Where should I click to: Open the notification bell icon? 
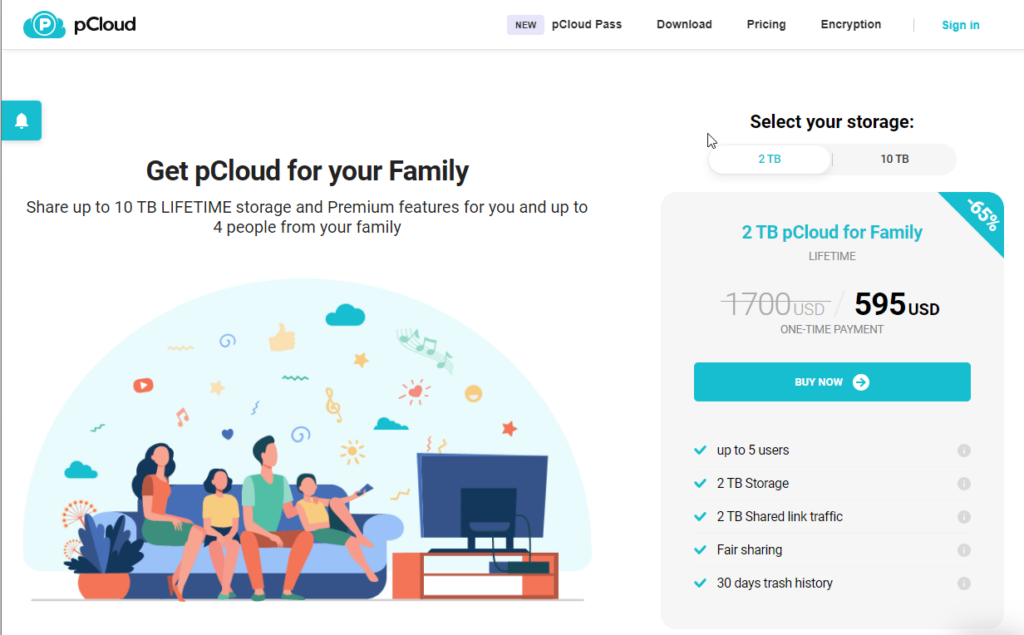(21, 121)
